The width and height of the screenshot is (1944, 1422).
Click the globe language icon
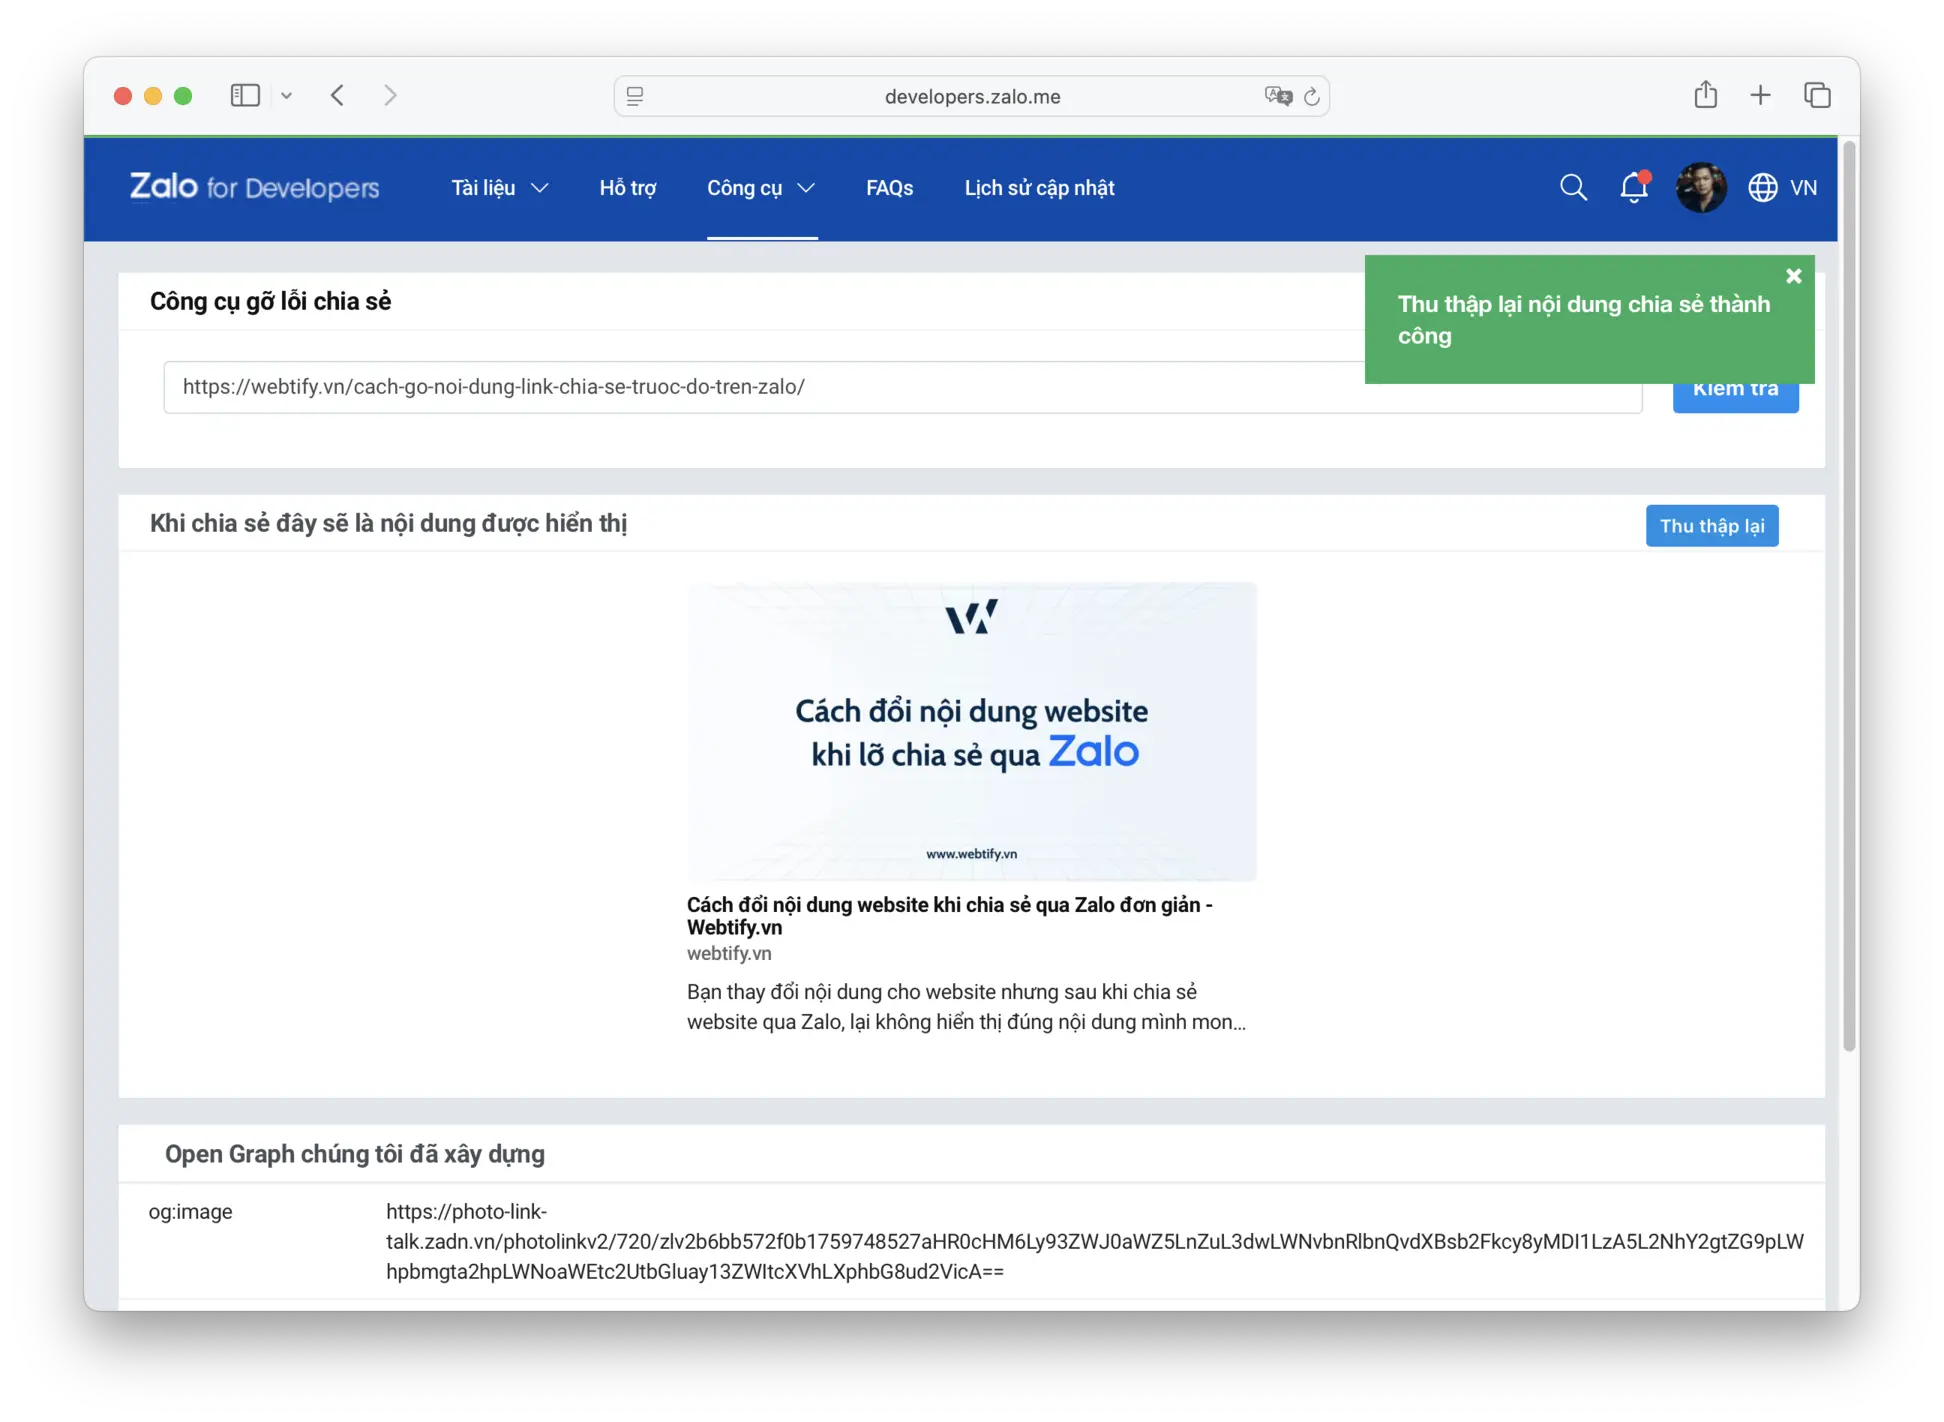point(1762,187)
